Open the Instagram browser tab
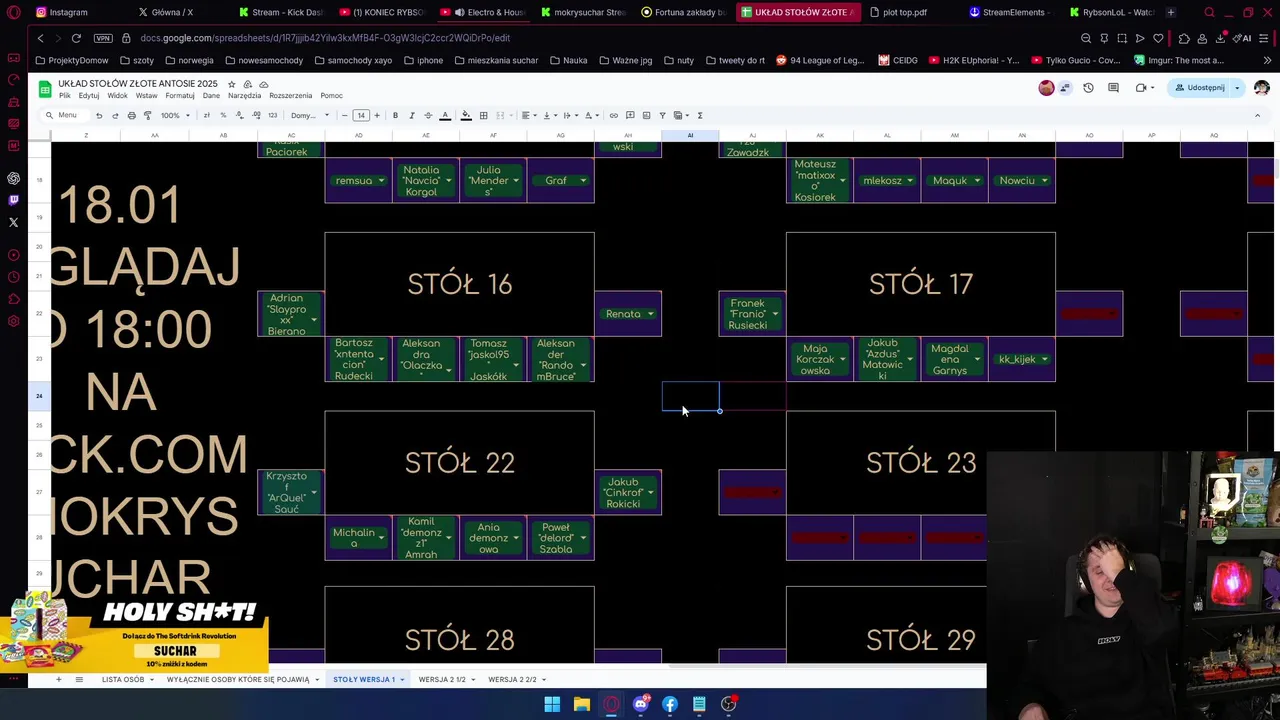This screenshot has height=720, width=1280. [x=68, y=12]
